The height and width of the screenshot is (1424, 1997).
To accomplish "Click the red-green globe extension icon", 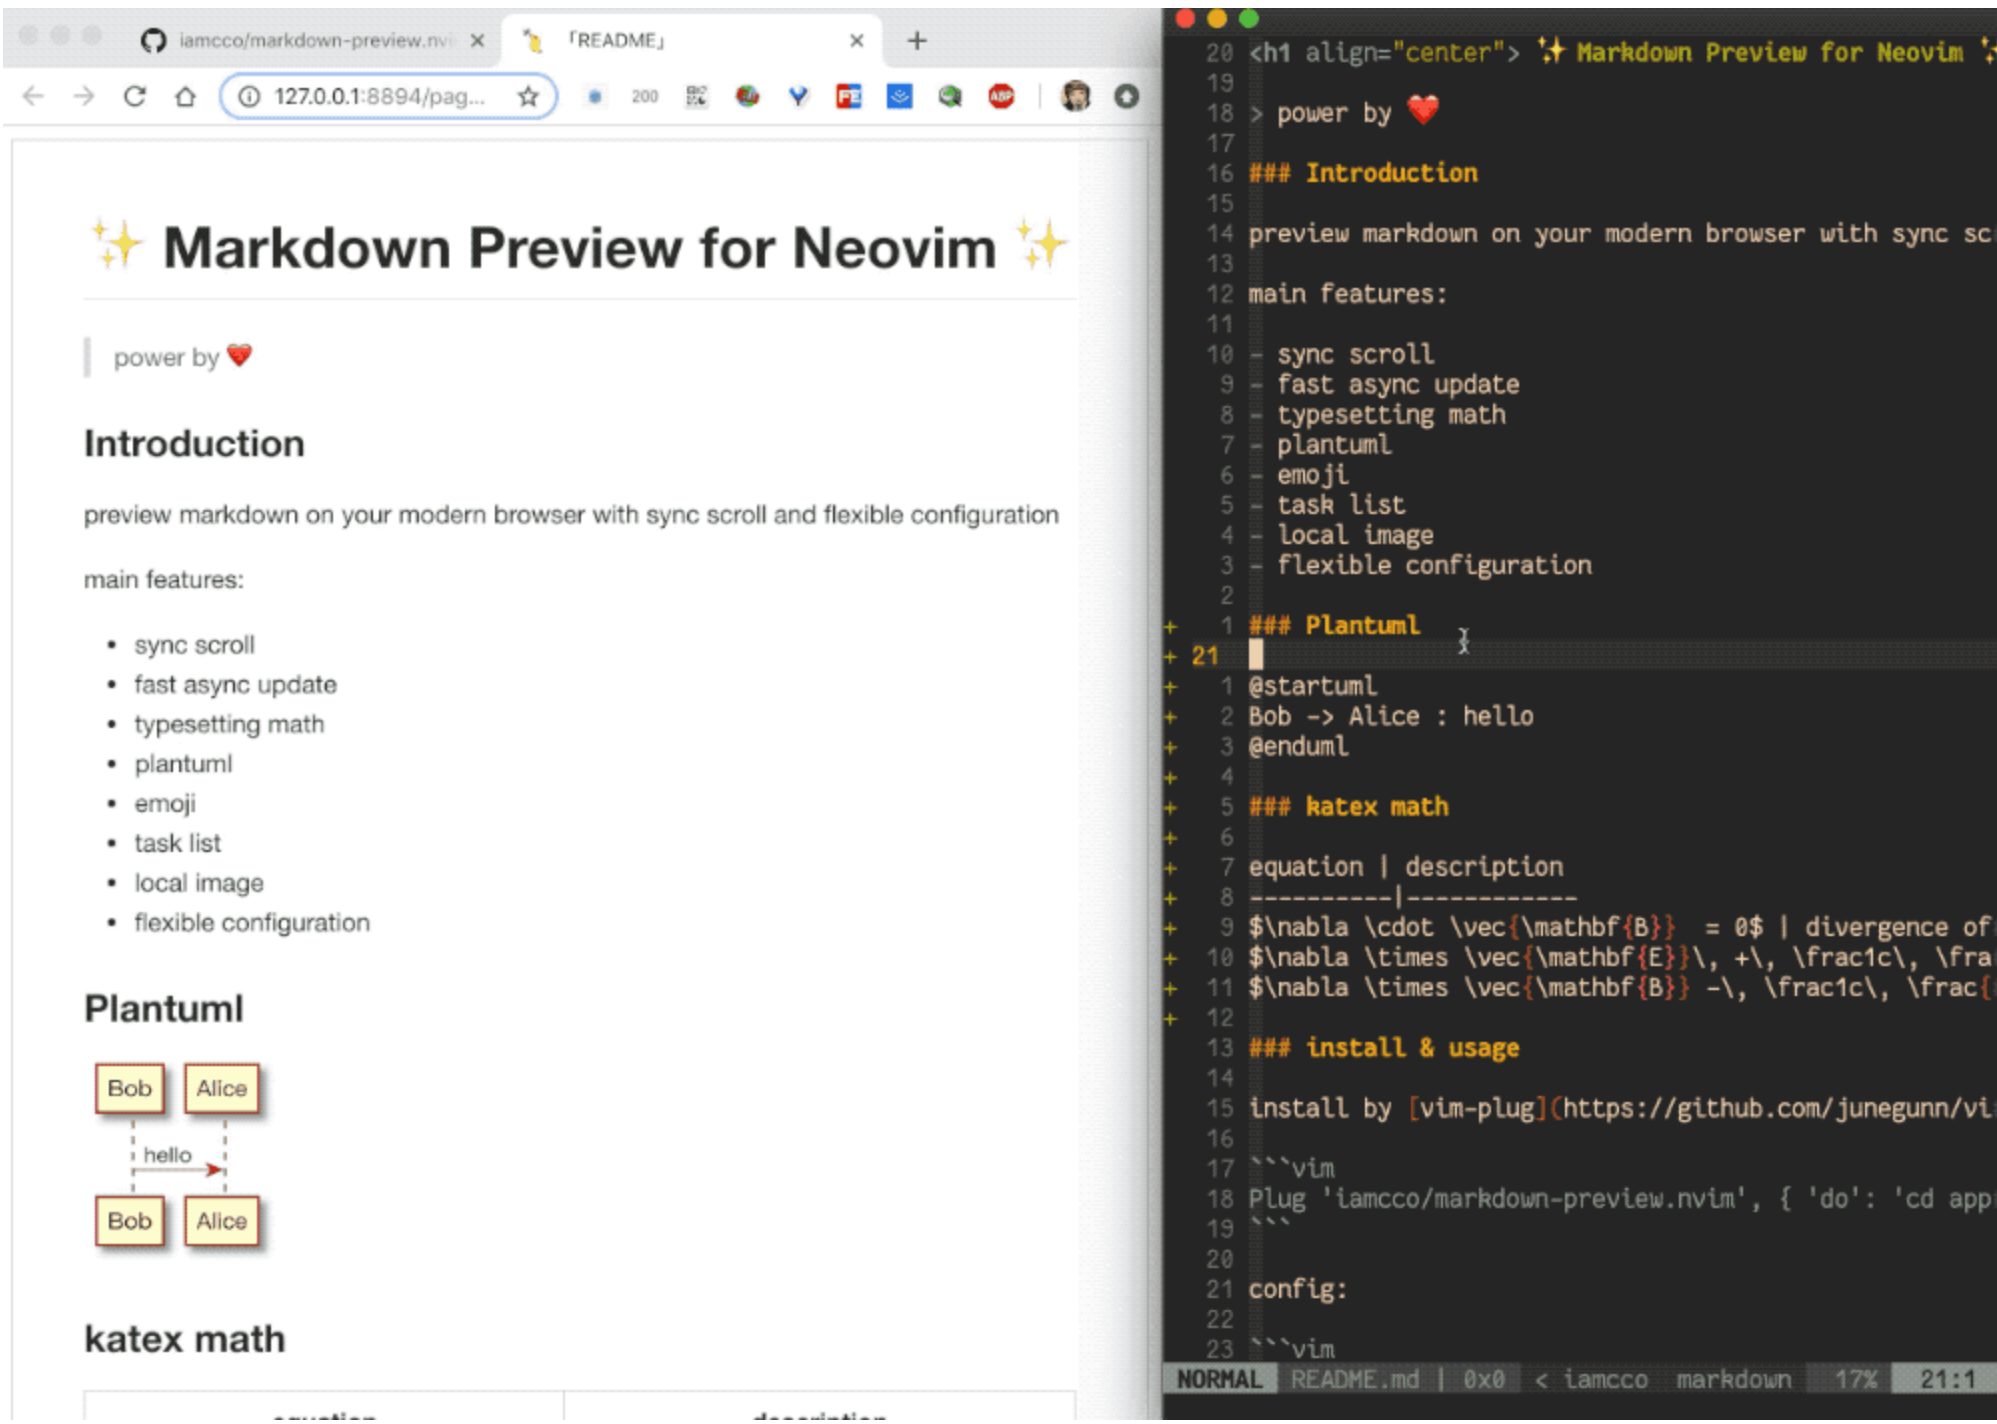I will click(x=747, y=96).
